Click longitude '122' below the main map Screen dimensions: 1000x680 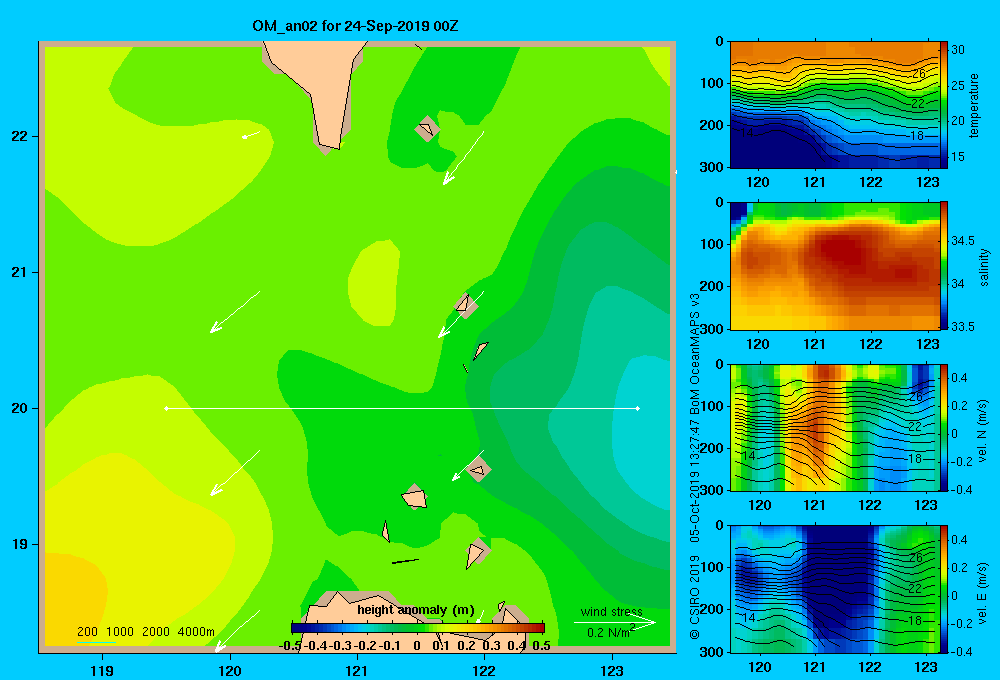click(484, 670)
